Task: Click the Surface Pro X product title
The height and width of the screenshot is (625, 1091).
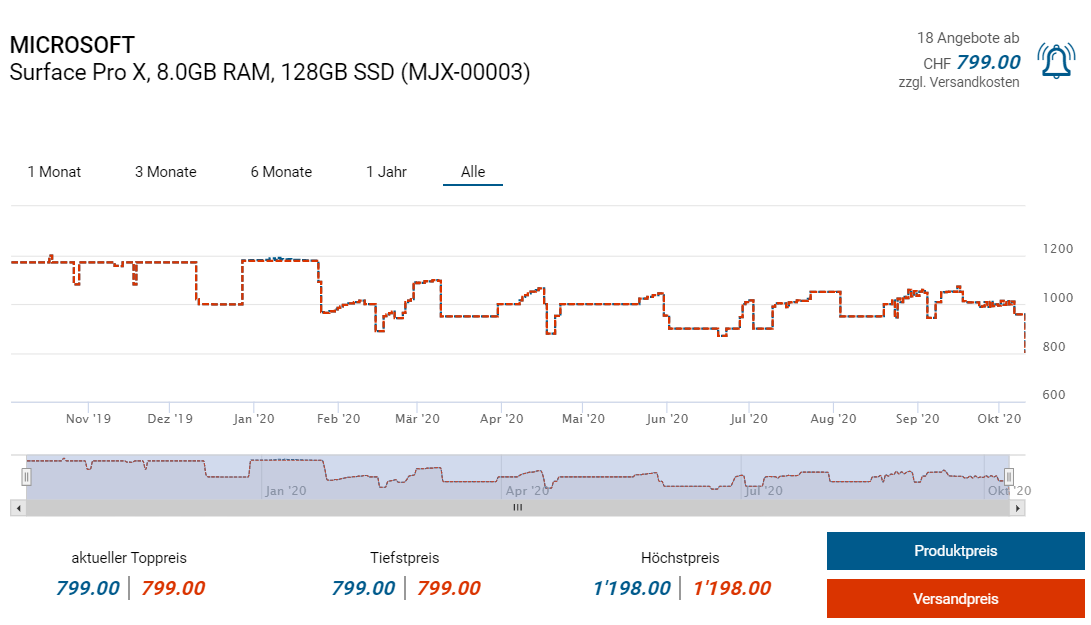Action: click(269, 72)
